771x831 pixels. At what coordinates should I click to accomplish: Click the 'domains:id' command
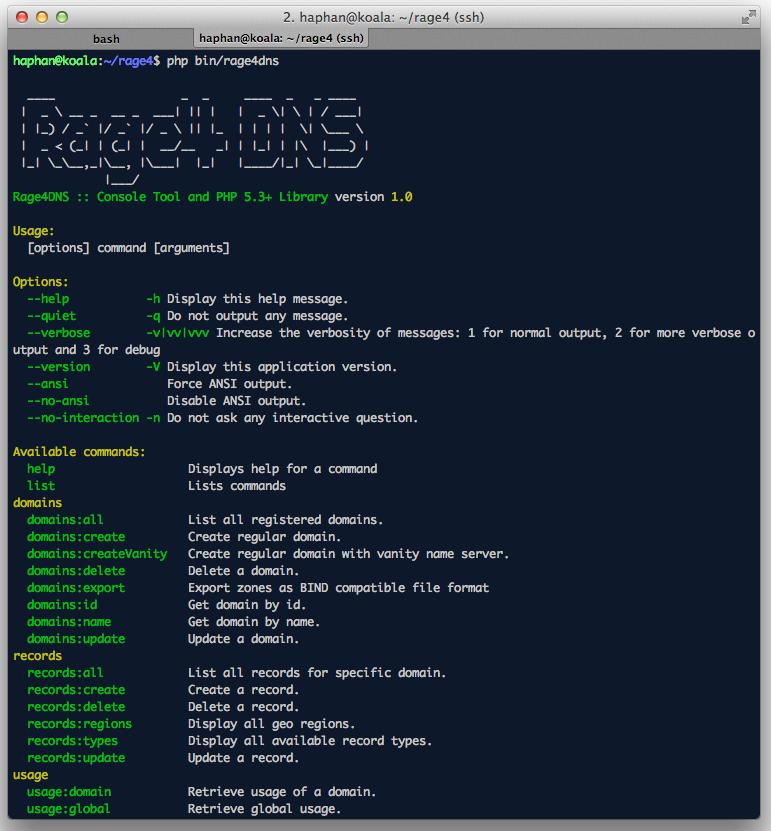click(63, 605)
